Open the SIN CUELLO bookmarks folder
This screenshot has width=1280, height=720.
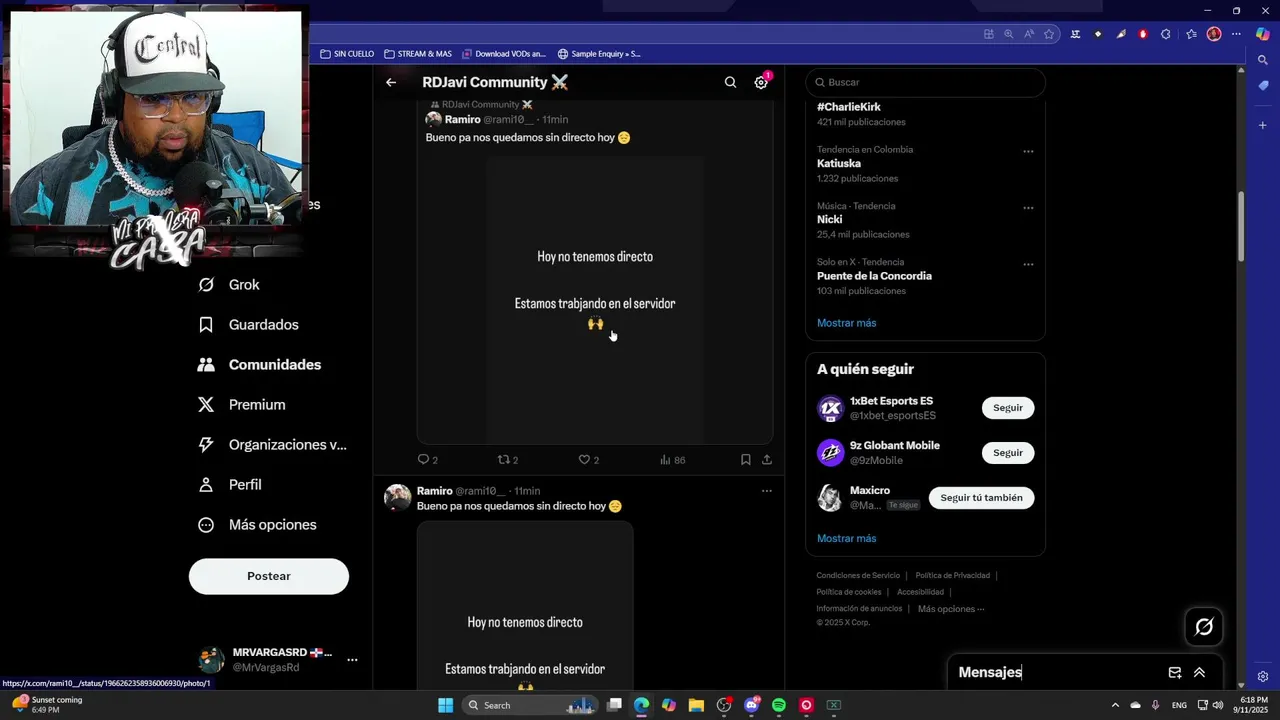tap(347, 54)
